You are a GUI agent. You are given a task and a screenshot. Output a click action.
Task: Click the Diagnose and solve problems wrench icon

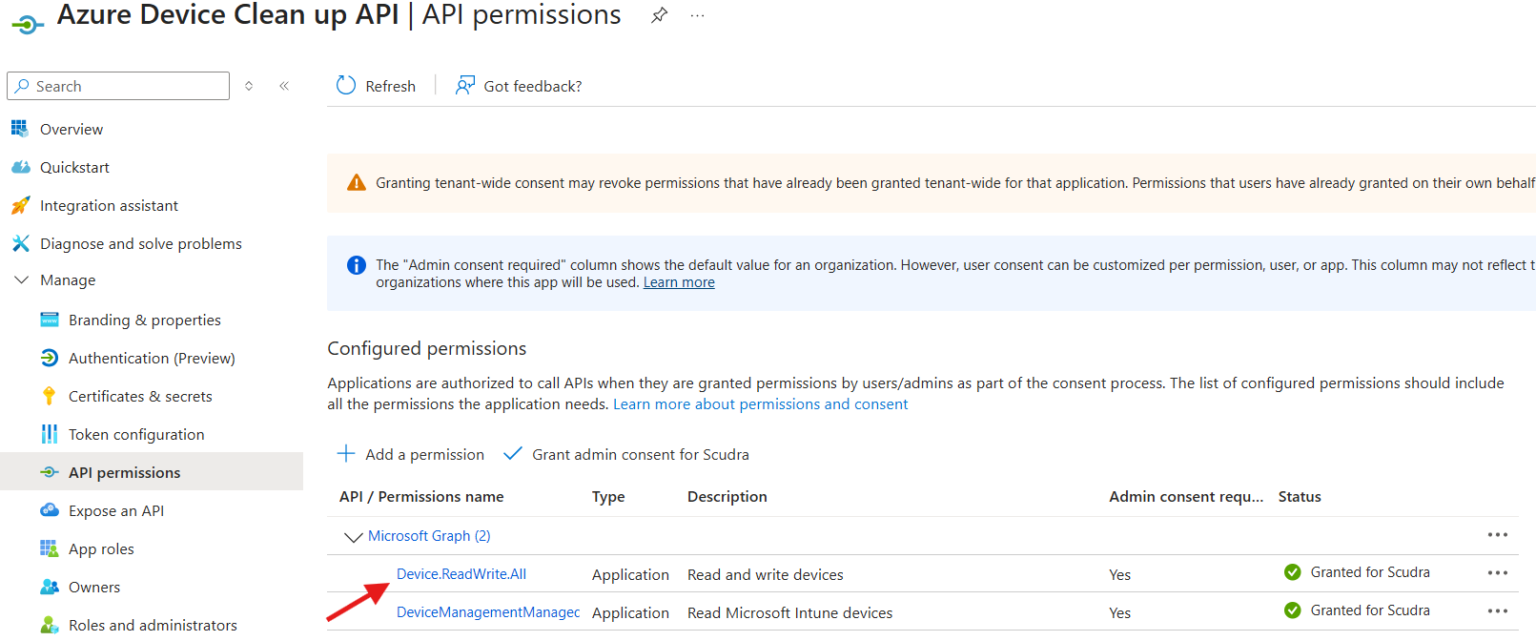20,243
